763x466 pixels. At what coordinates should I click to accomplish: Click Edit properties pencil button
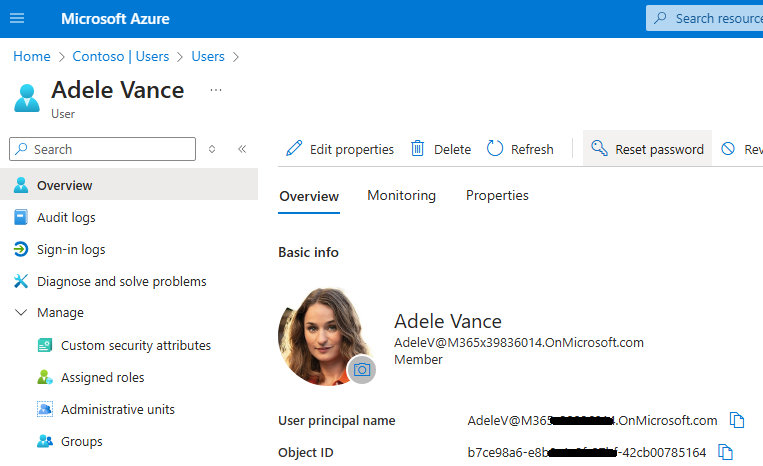coord(340,149)
